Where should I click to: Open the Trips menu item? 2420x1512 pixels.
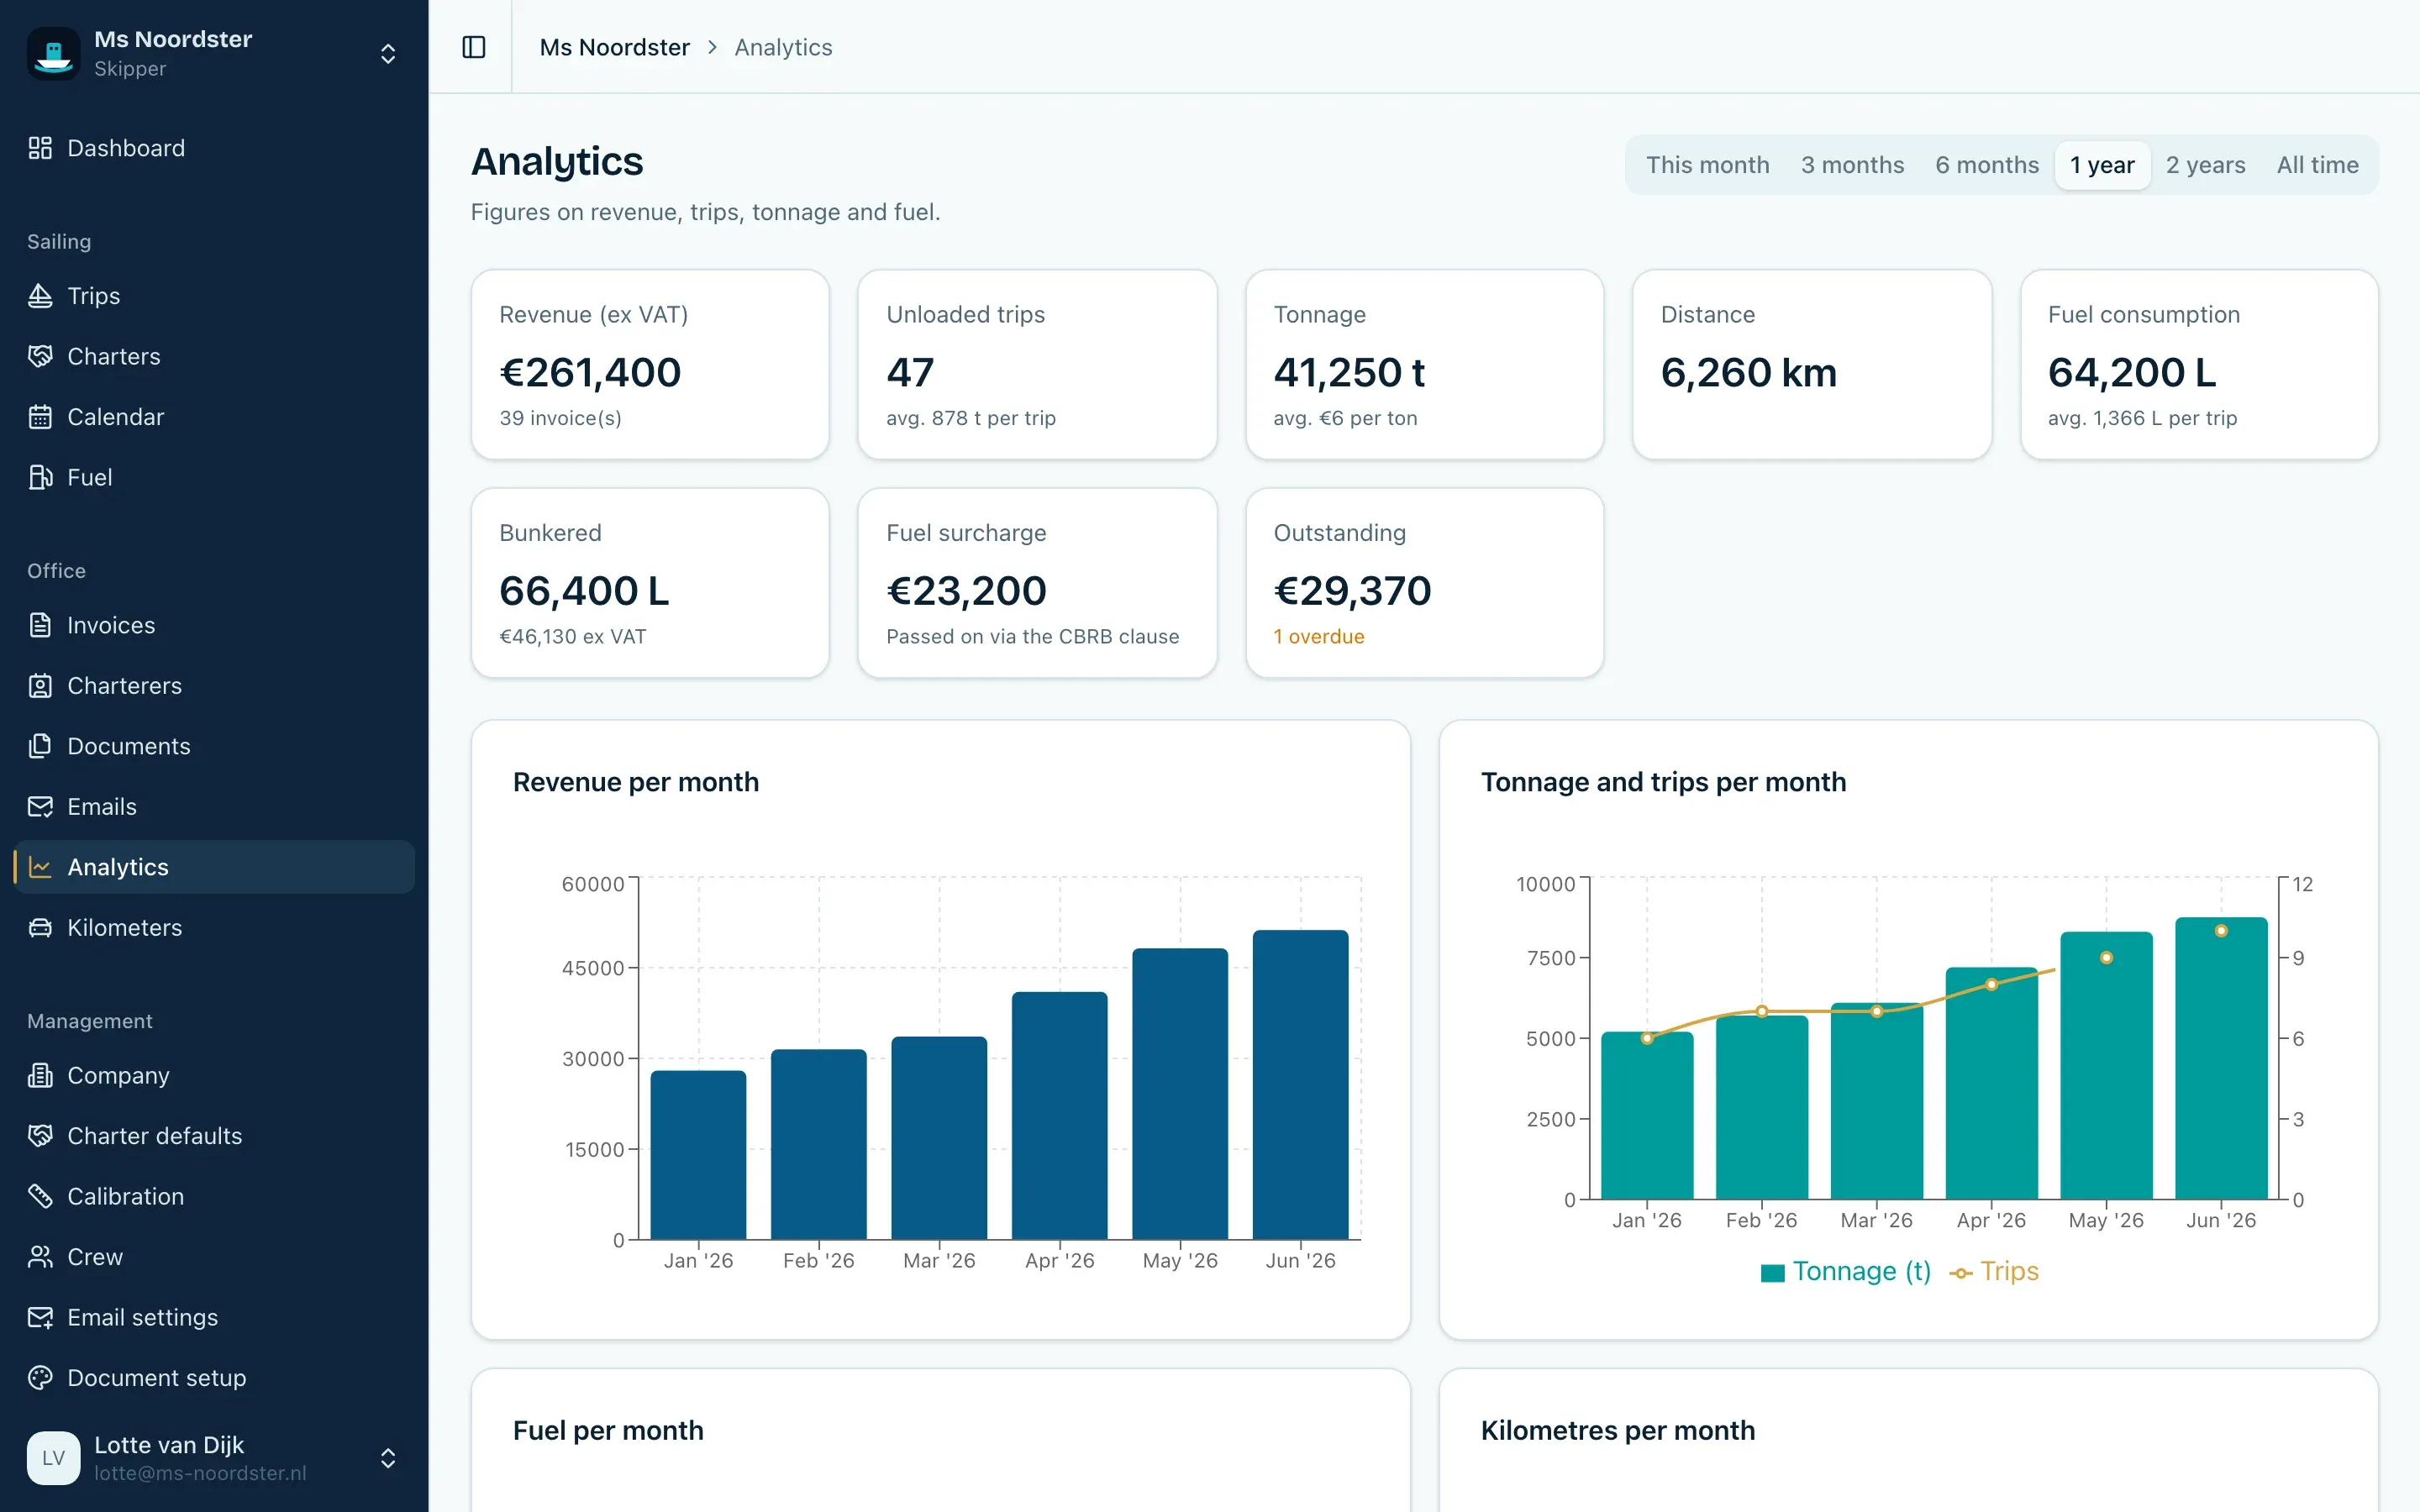pos(214,296)
